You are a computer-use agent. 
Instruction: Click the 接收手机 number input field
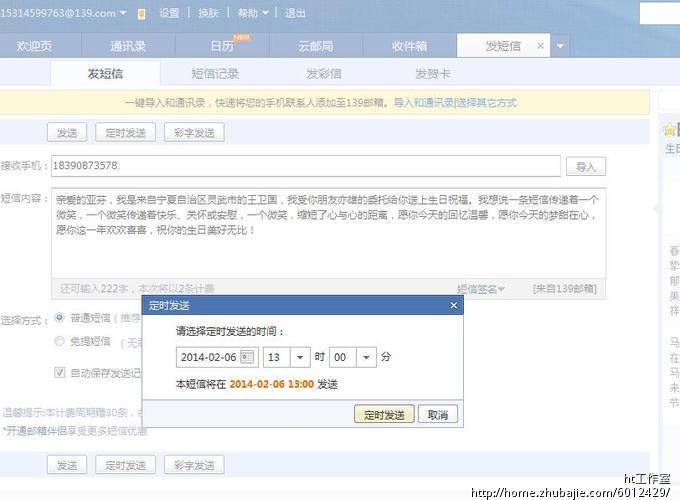(x=306, y=166)
